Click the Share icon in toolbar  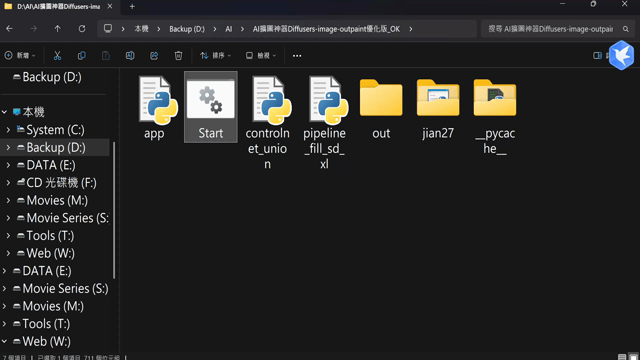(154, 56)
